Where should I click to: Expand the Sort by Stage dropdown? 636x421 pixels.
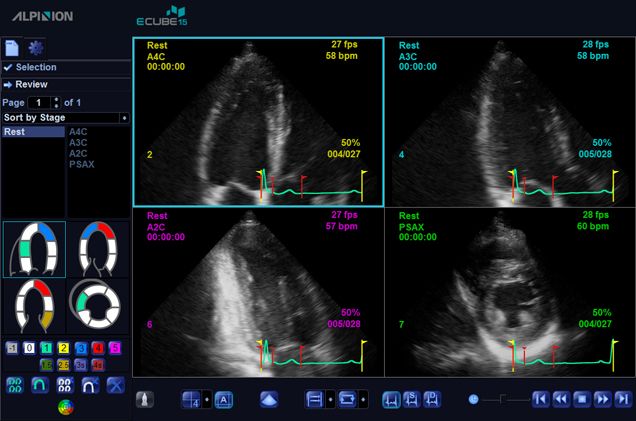[124, 118]
